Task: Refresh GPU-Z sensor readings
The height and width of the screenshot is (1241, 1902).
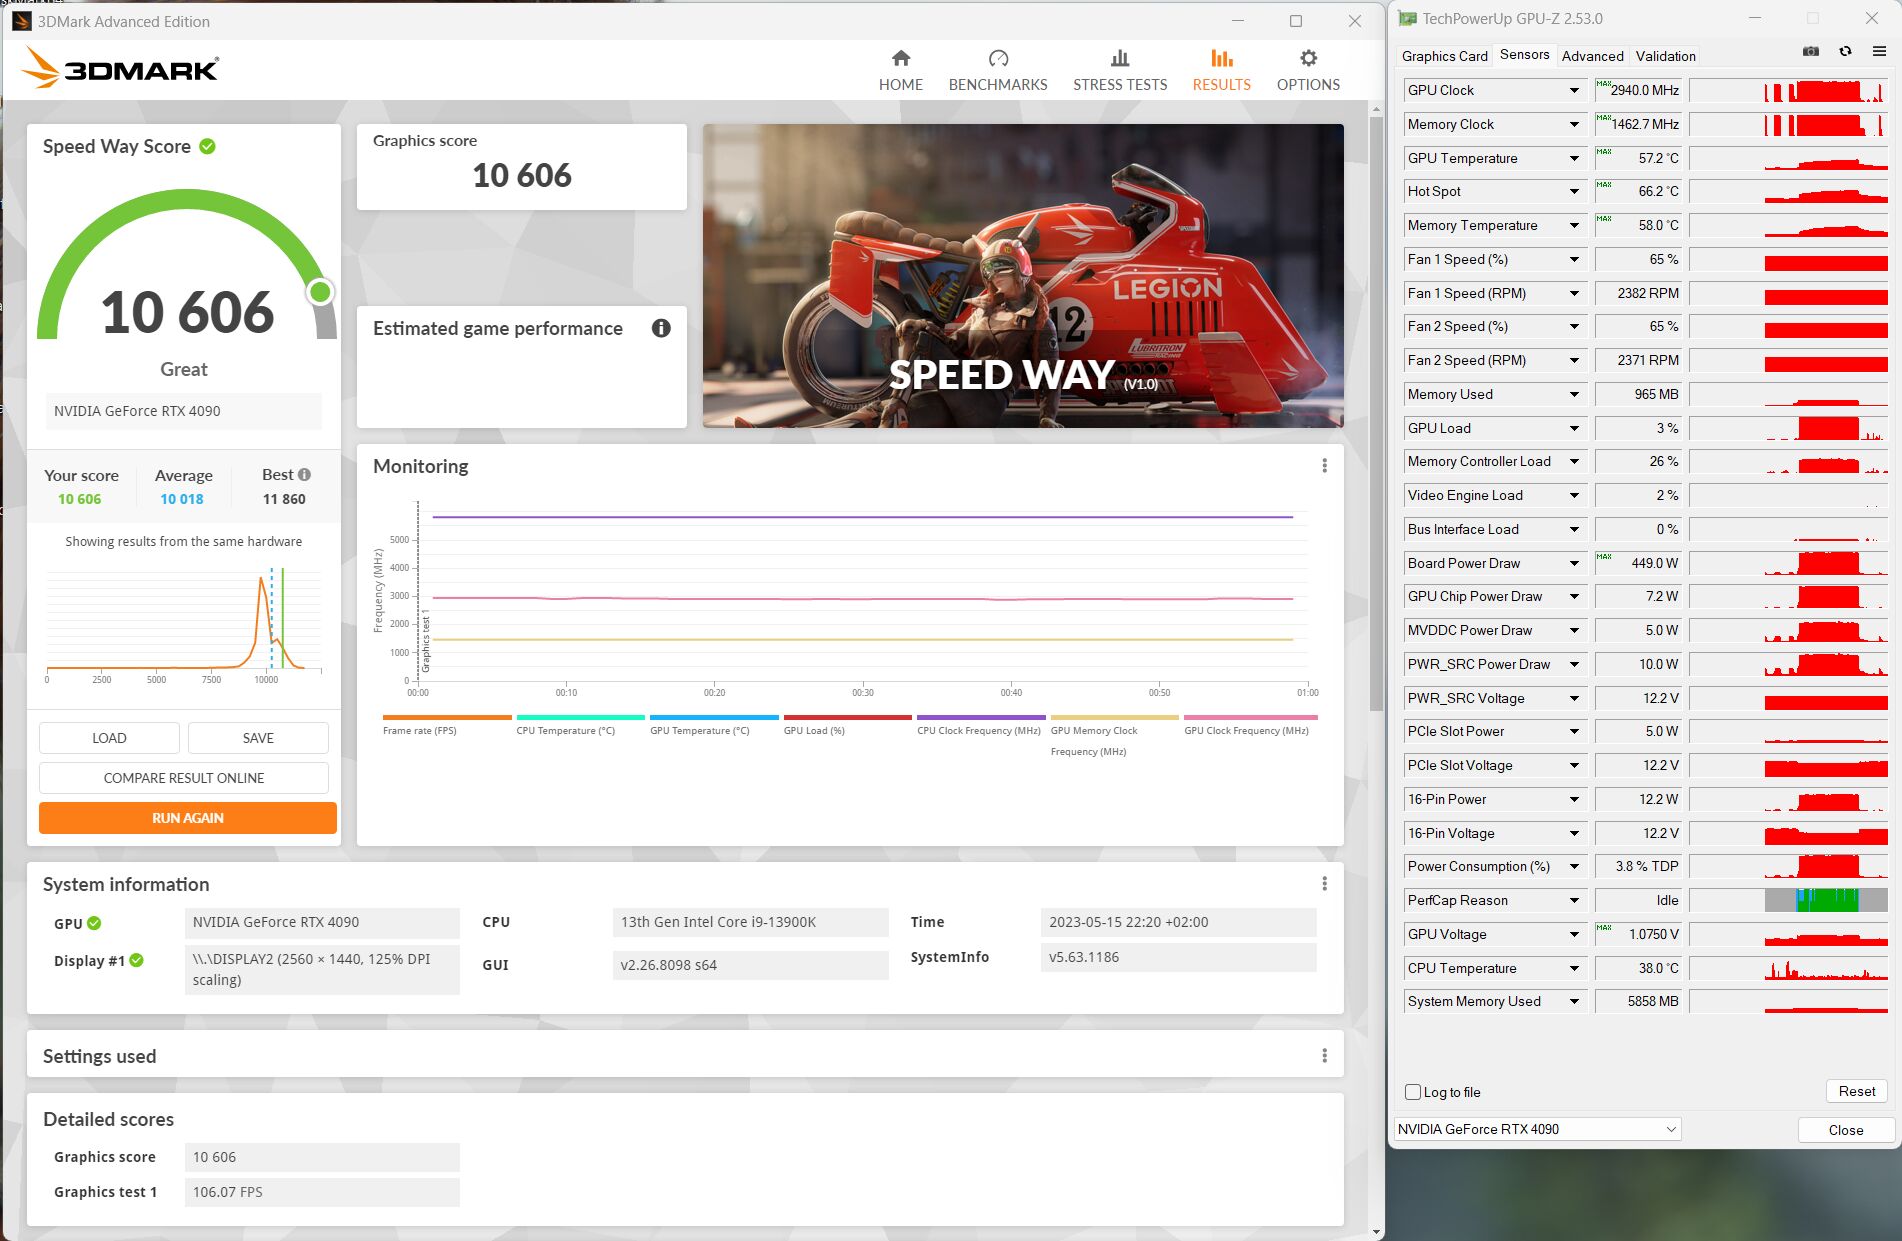Action: tap(1845, 52)
